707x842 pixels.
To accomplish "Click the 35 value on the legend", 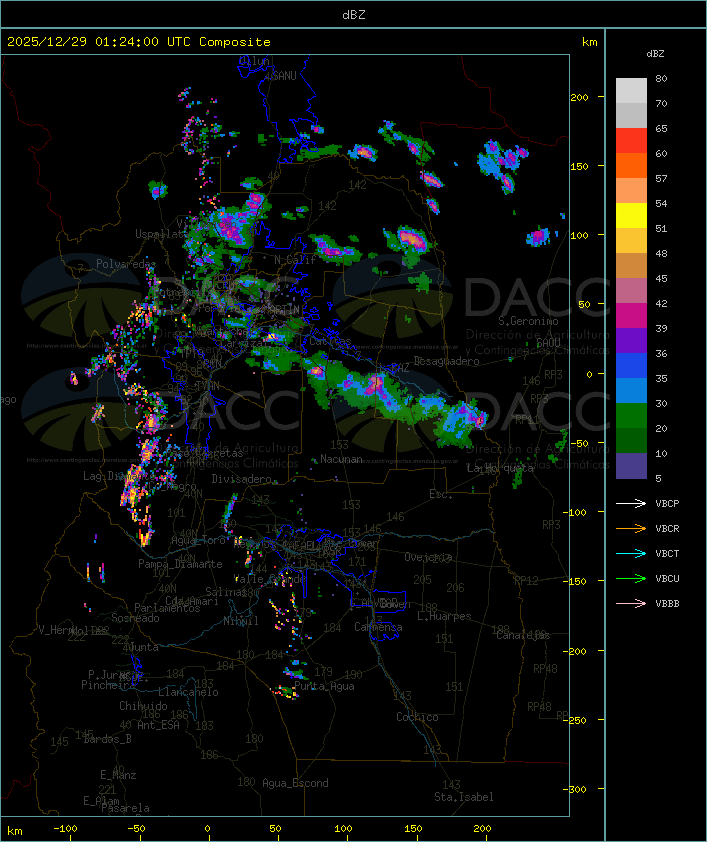I will point(661,379).
